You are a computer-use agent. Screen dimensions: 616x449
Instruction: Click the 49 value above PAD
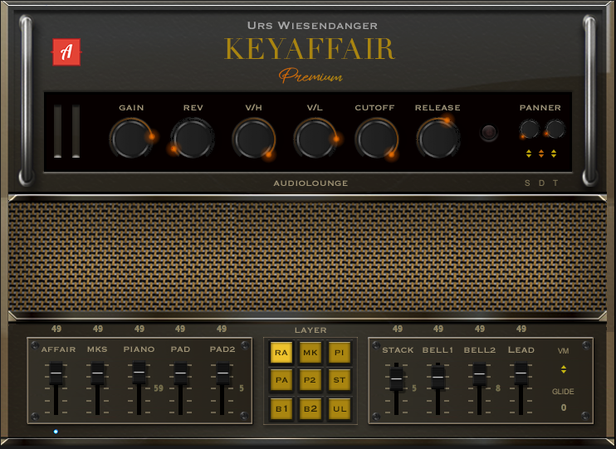coord(180,329)
